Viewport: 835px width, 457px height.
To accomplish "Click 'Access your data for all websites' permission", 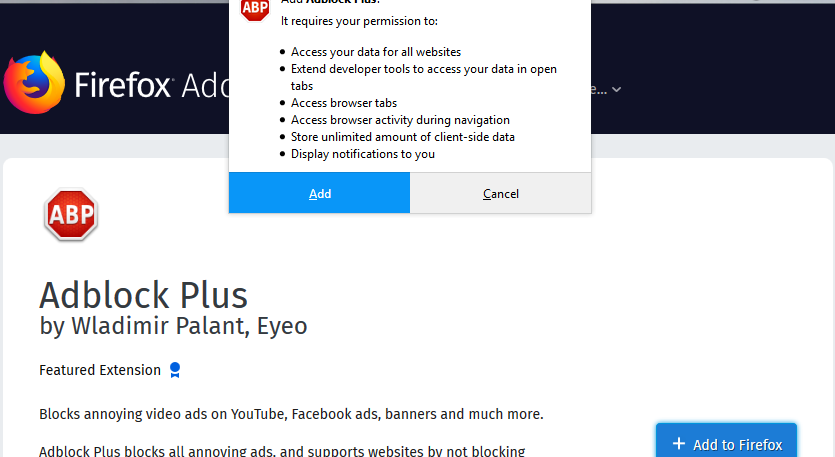I will click(376, 52).
